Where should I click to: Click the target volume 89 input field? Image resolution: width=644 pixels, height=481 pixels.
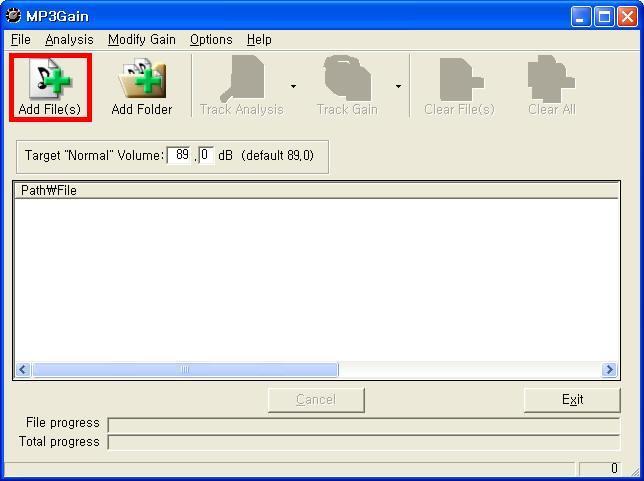[179, 155]
